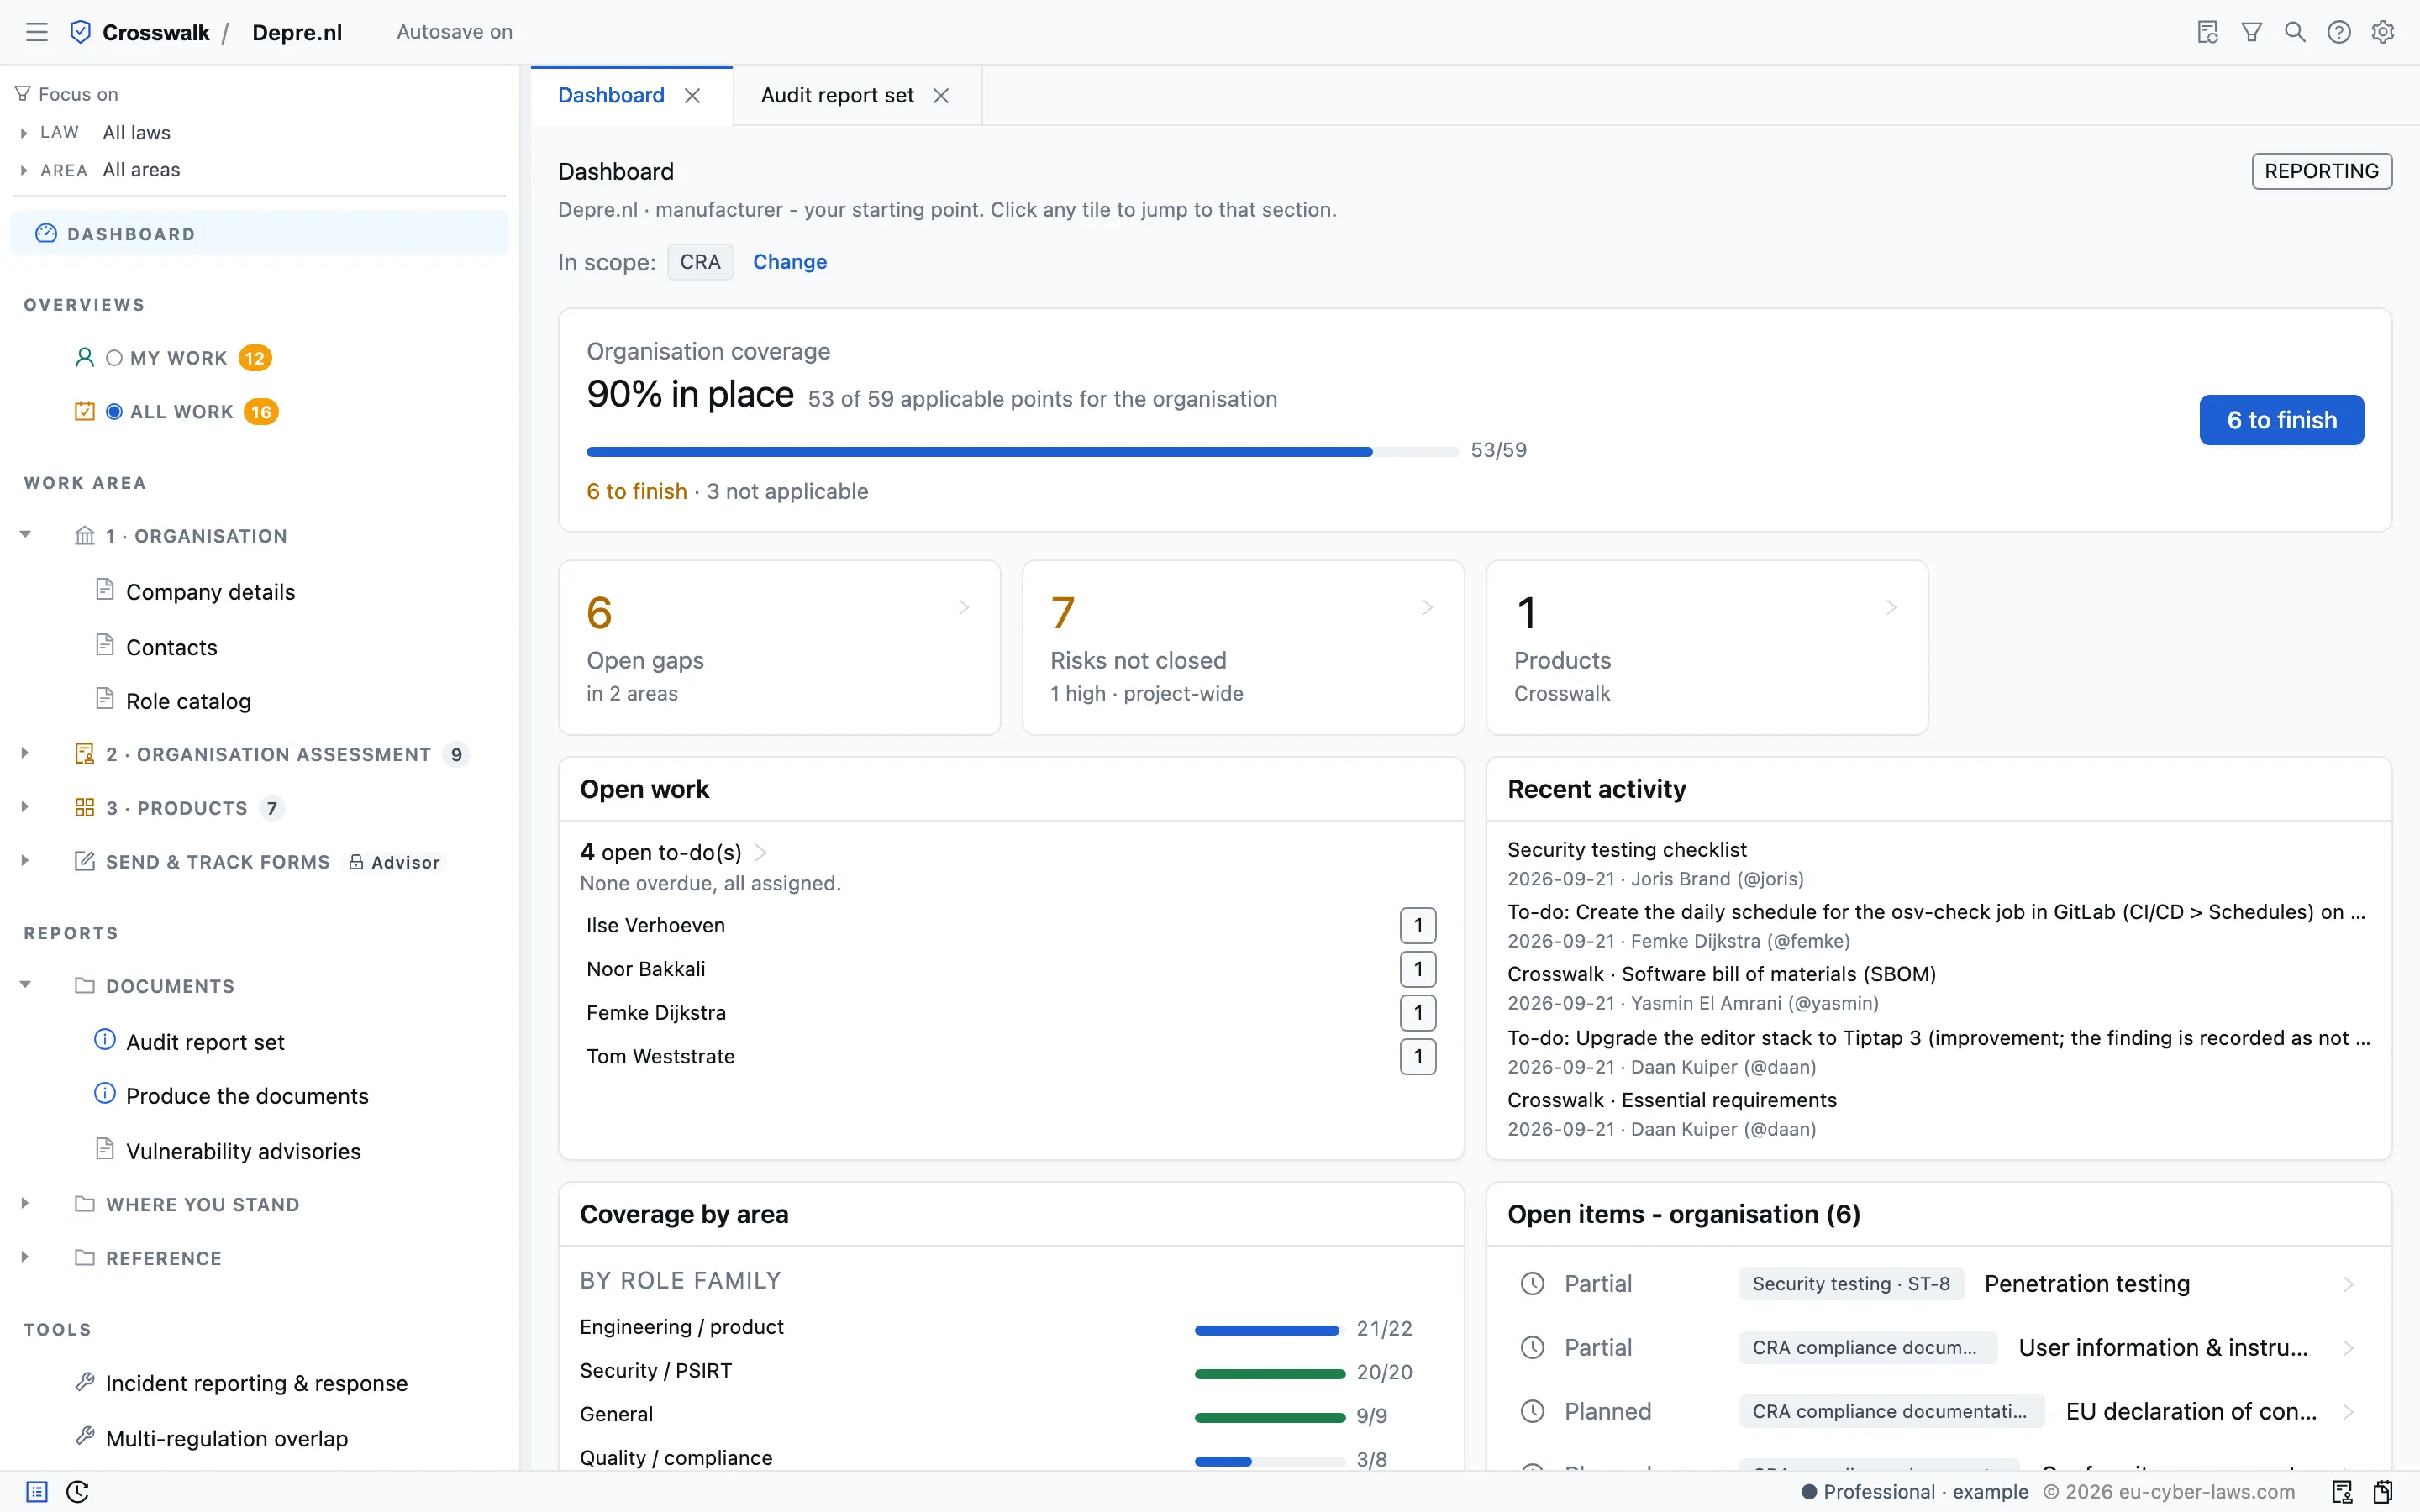
Task: Open the Penetration testing open item
Action: click(1938, 1283)
